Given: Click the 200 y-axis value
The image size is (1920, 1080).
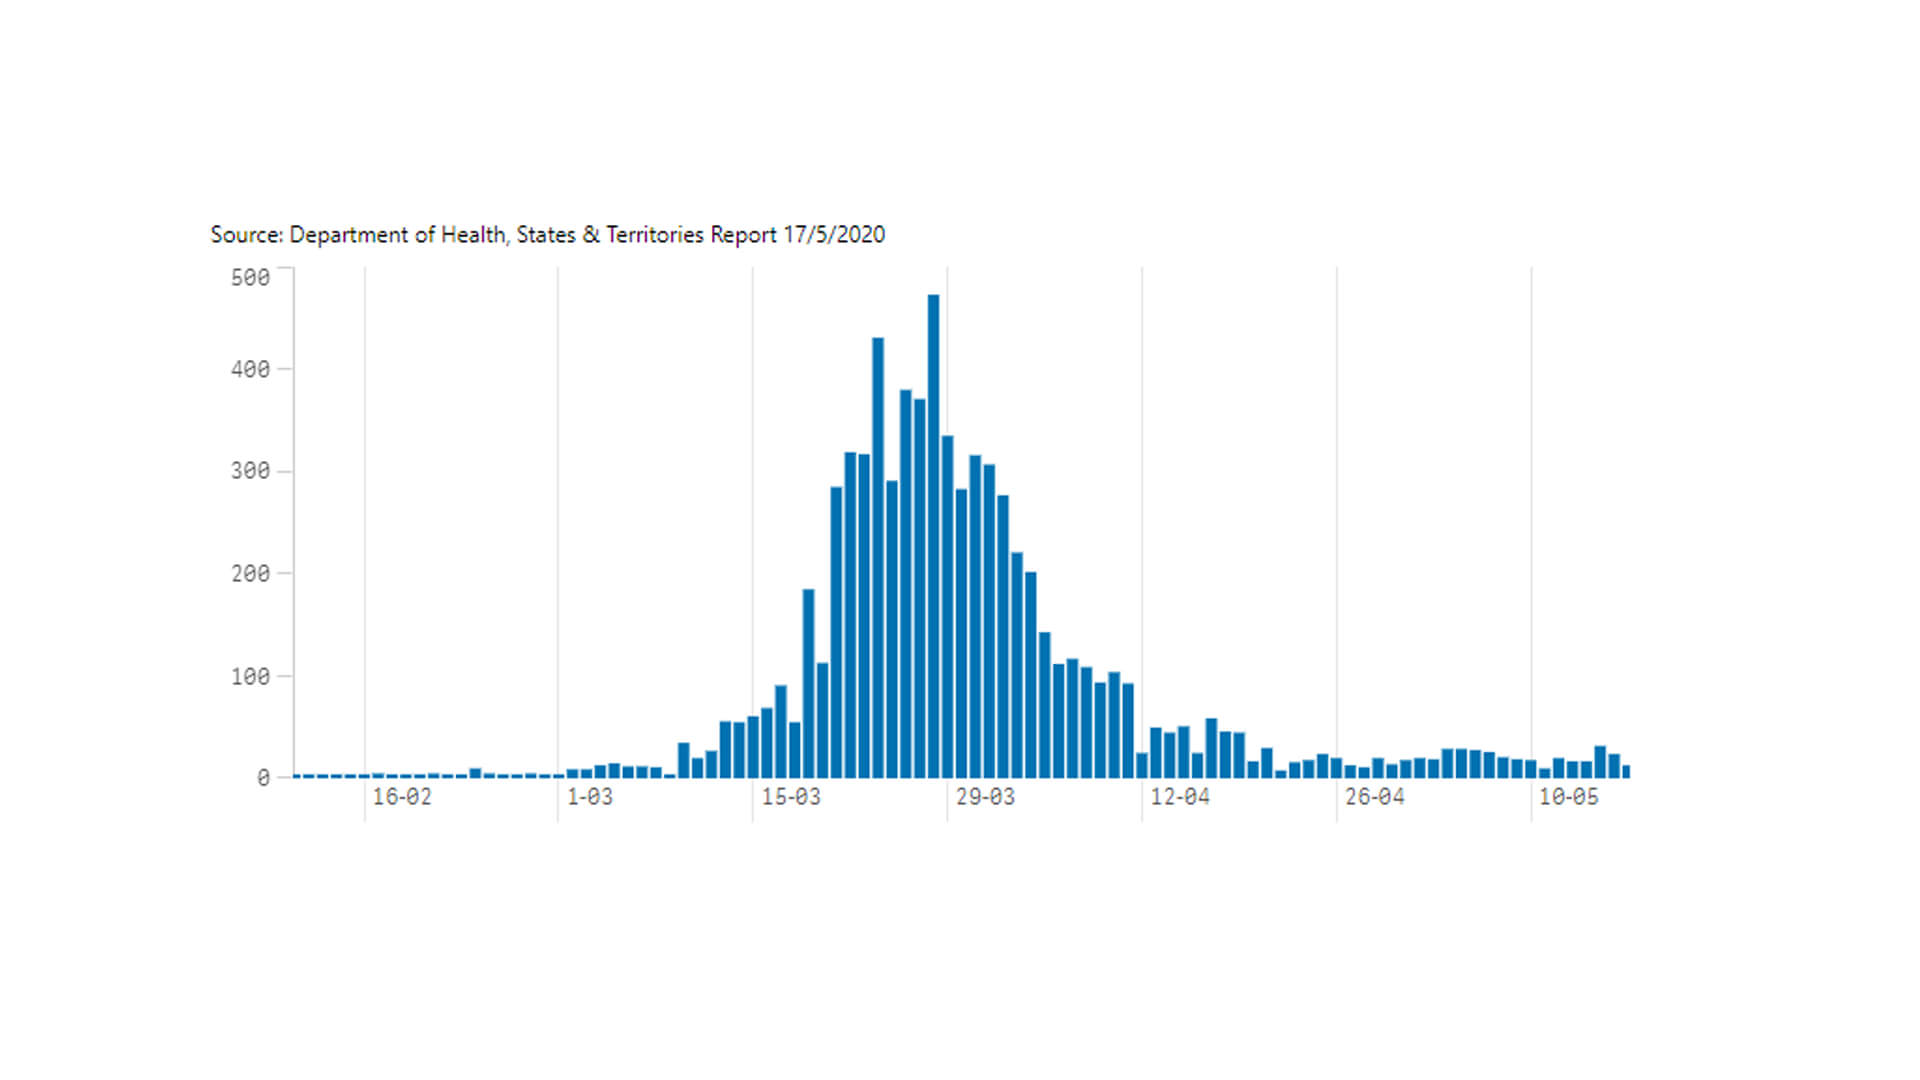Looking at the screenshot, I should pos(250,574).
